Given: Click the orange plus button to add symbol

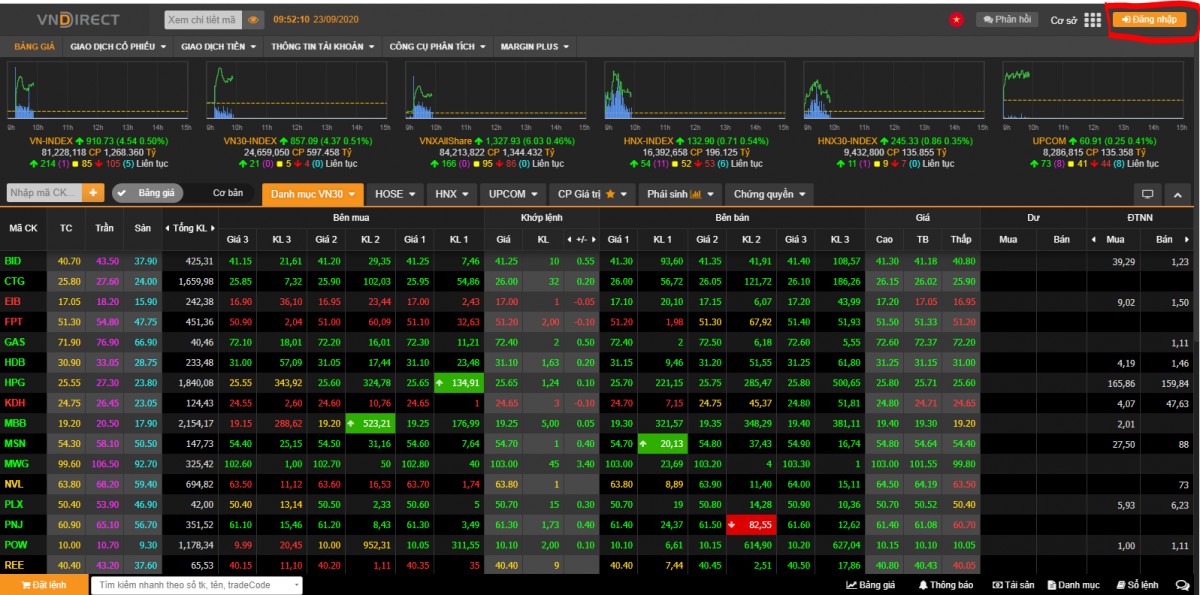Looking at the screenshot, I should tap(94, 193).
